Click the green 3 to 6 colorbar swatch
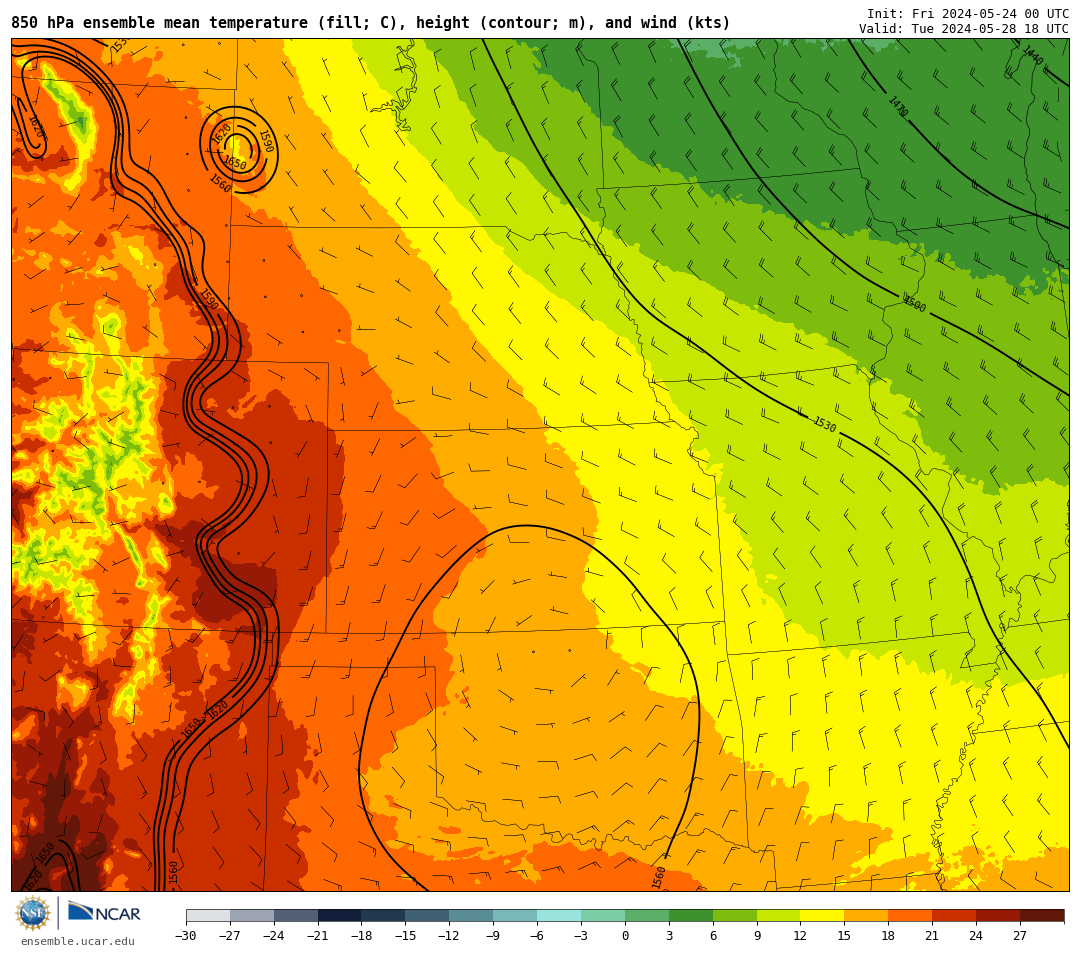This screenshot has height=954, width=1080. pyautogui.click(x=690, y=915)
